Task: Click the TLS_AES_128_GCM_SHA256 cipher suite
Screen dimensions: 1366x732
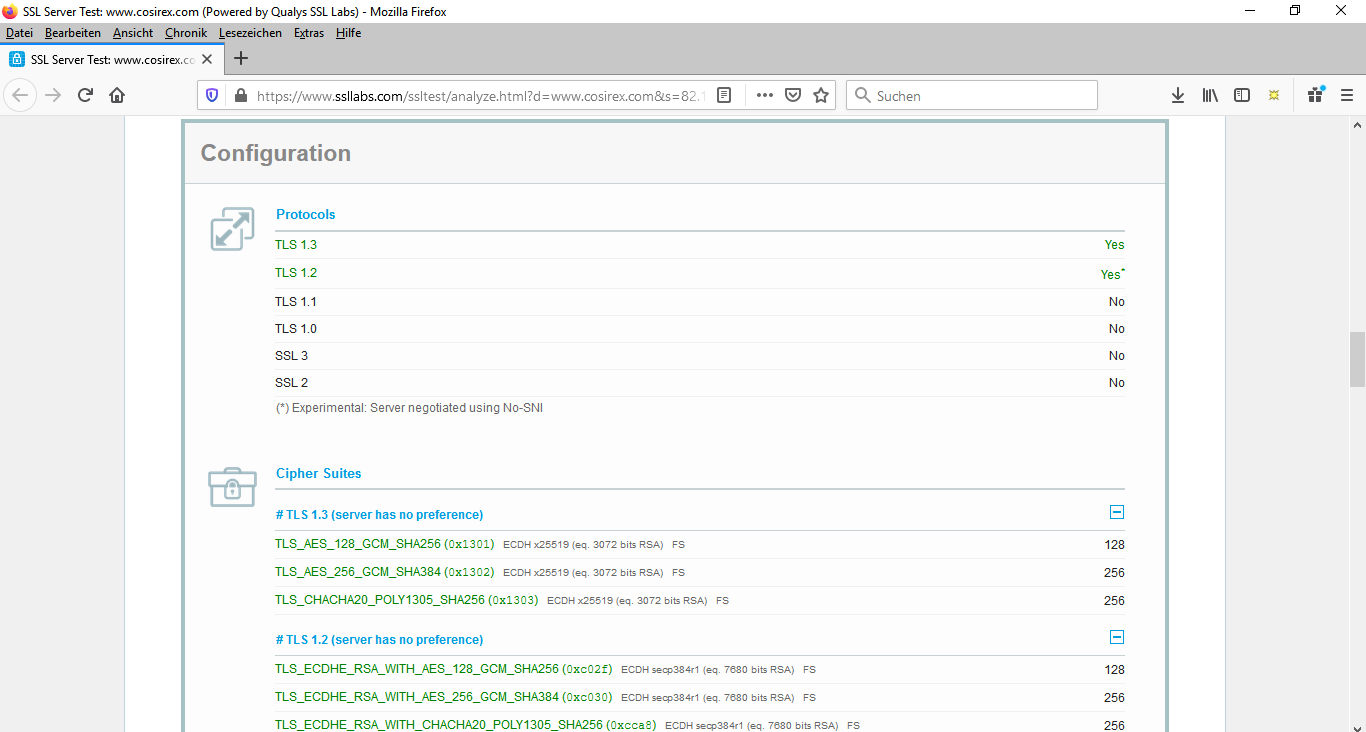Action: click(x=357, y=545)
